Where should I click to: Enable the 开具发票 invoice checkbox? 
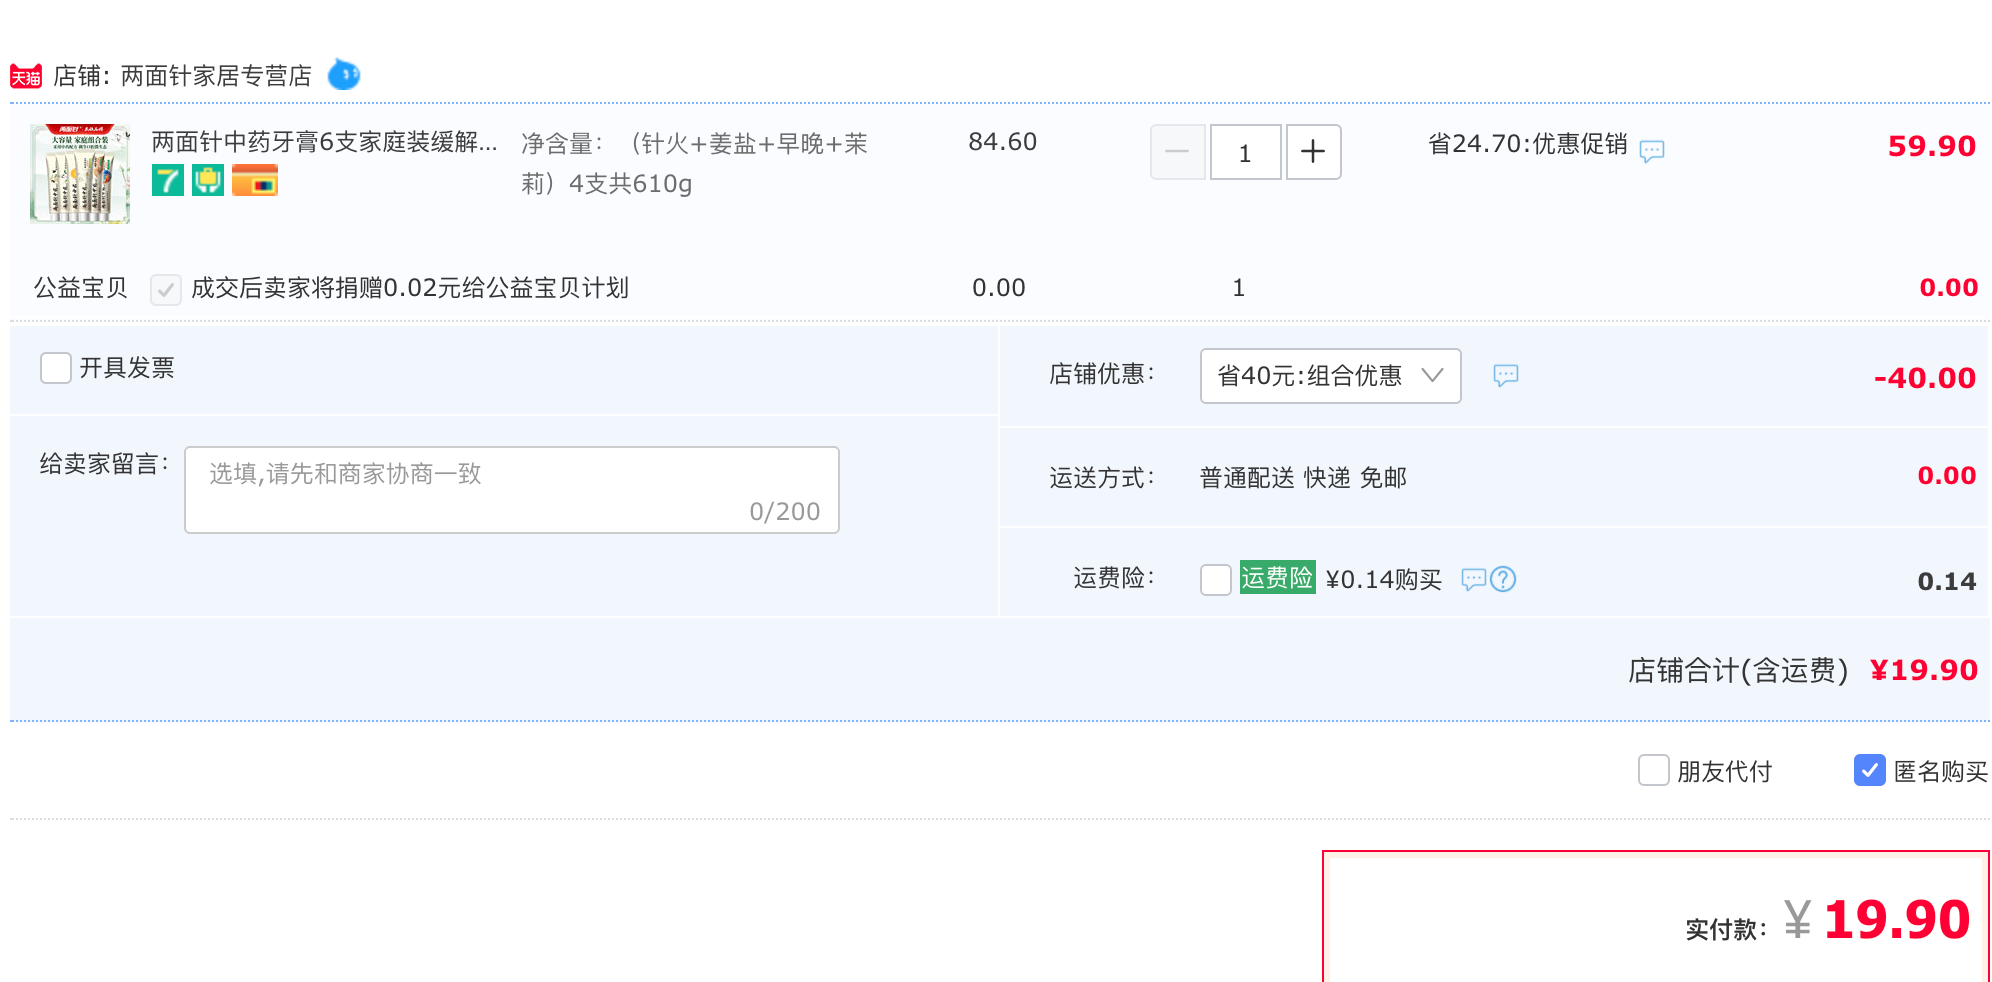(56, 368)
